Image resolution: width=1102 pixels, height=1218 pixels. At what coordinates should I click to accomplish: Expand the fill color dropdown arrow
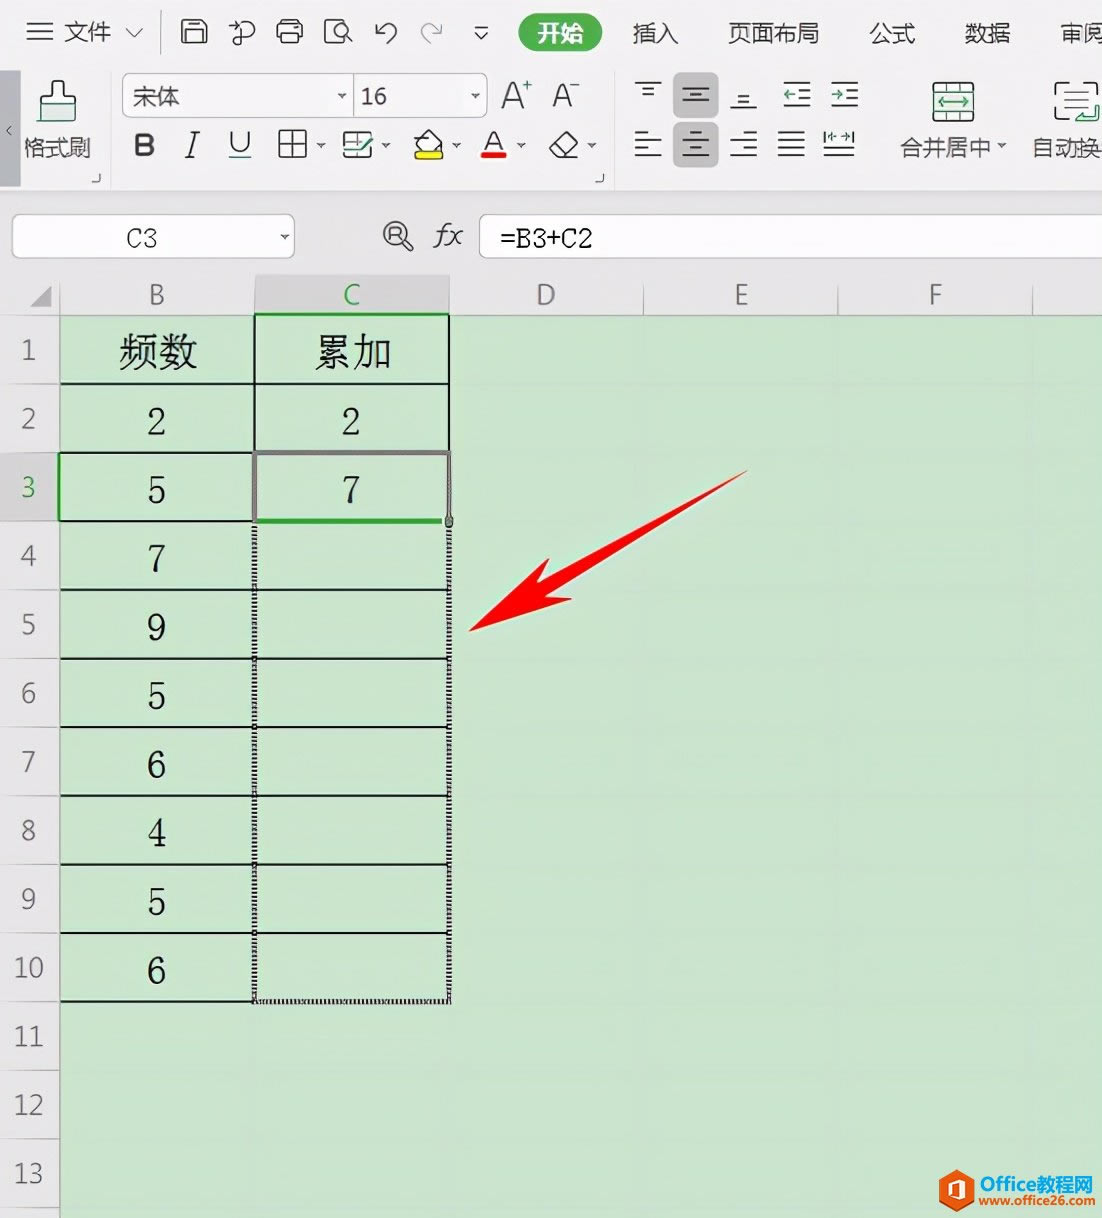(x=456, y=146)
